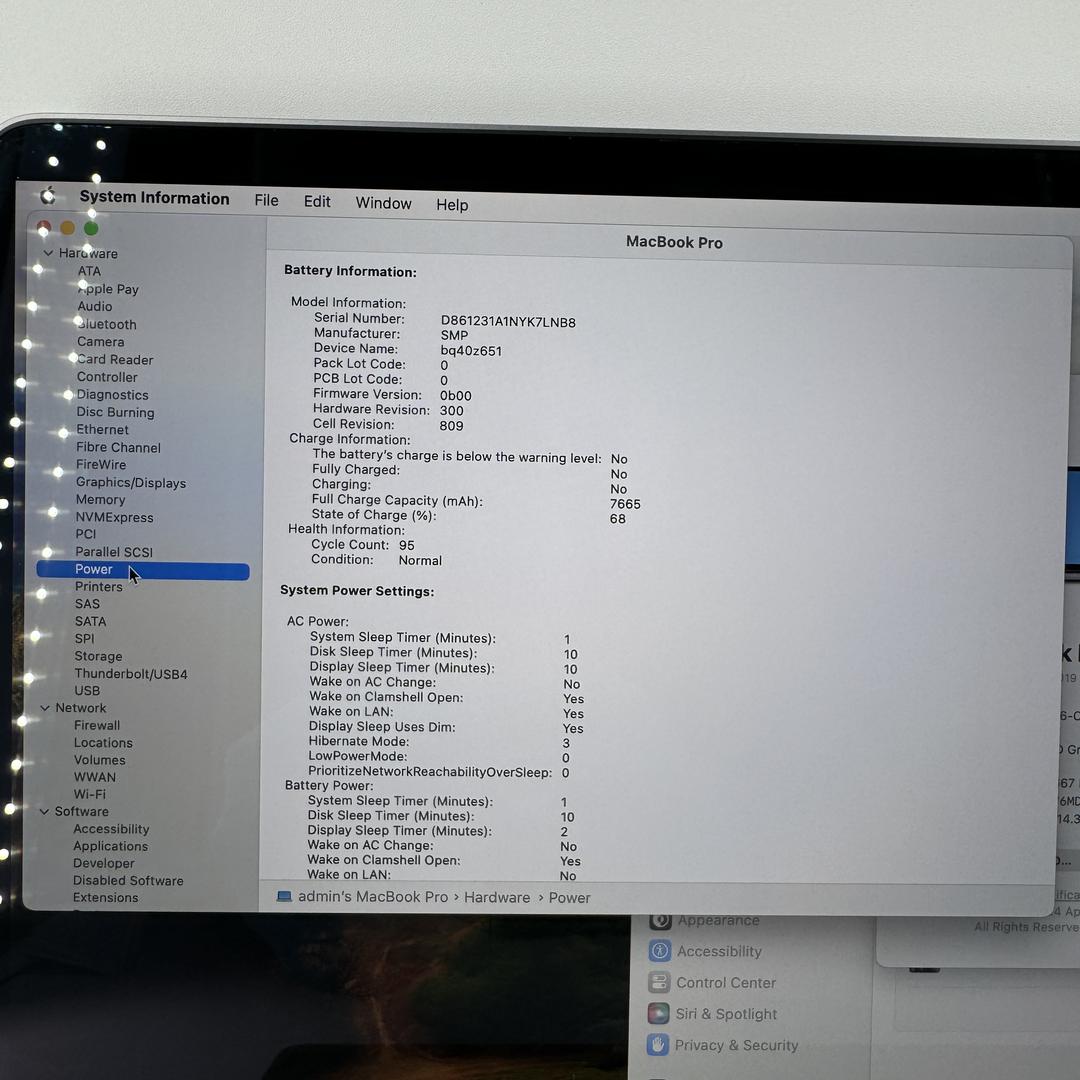Screen dimensions: 1080x1080
Task: Select Graphics/Displays in the sidebar
Action: (131, 482)
